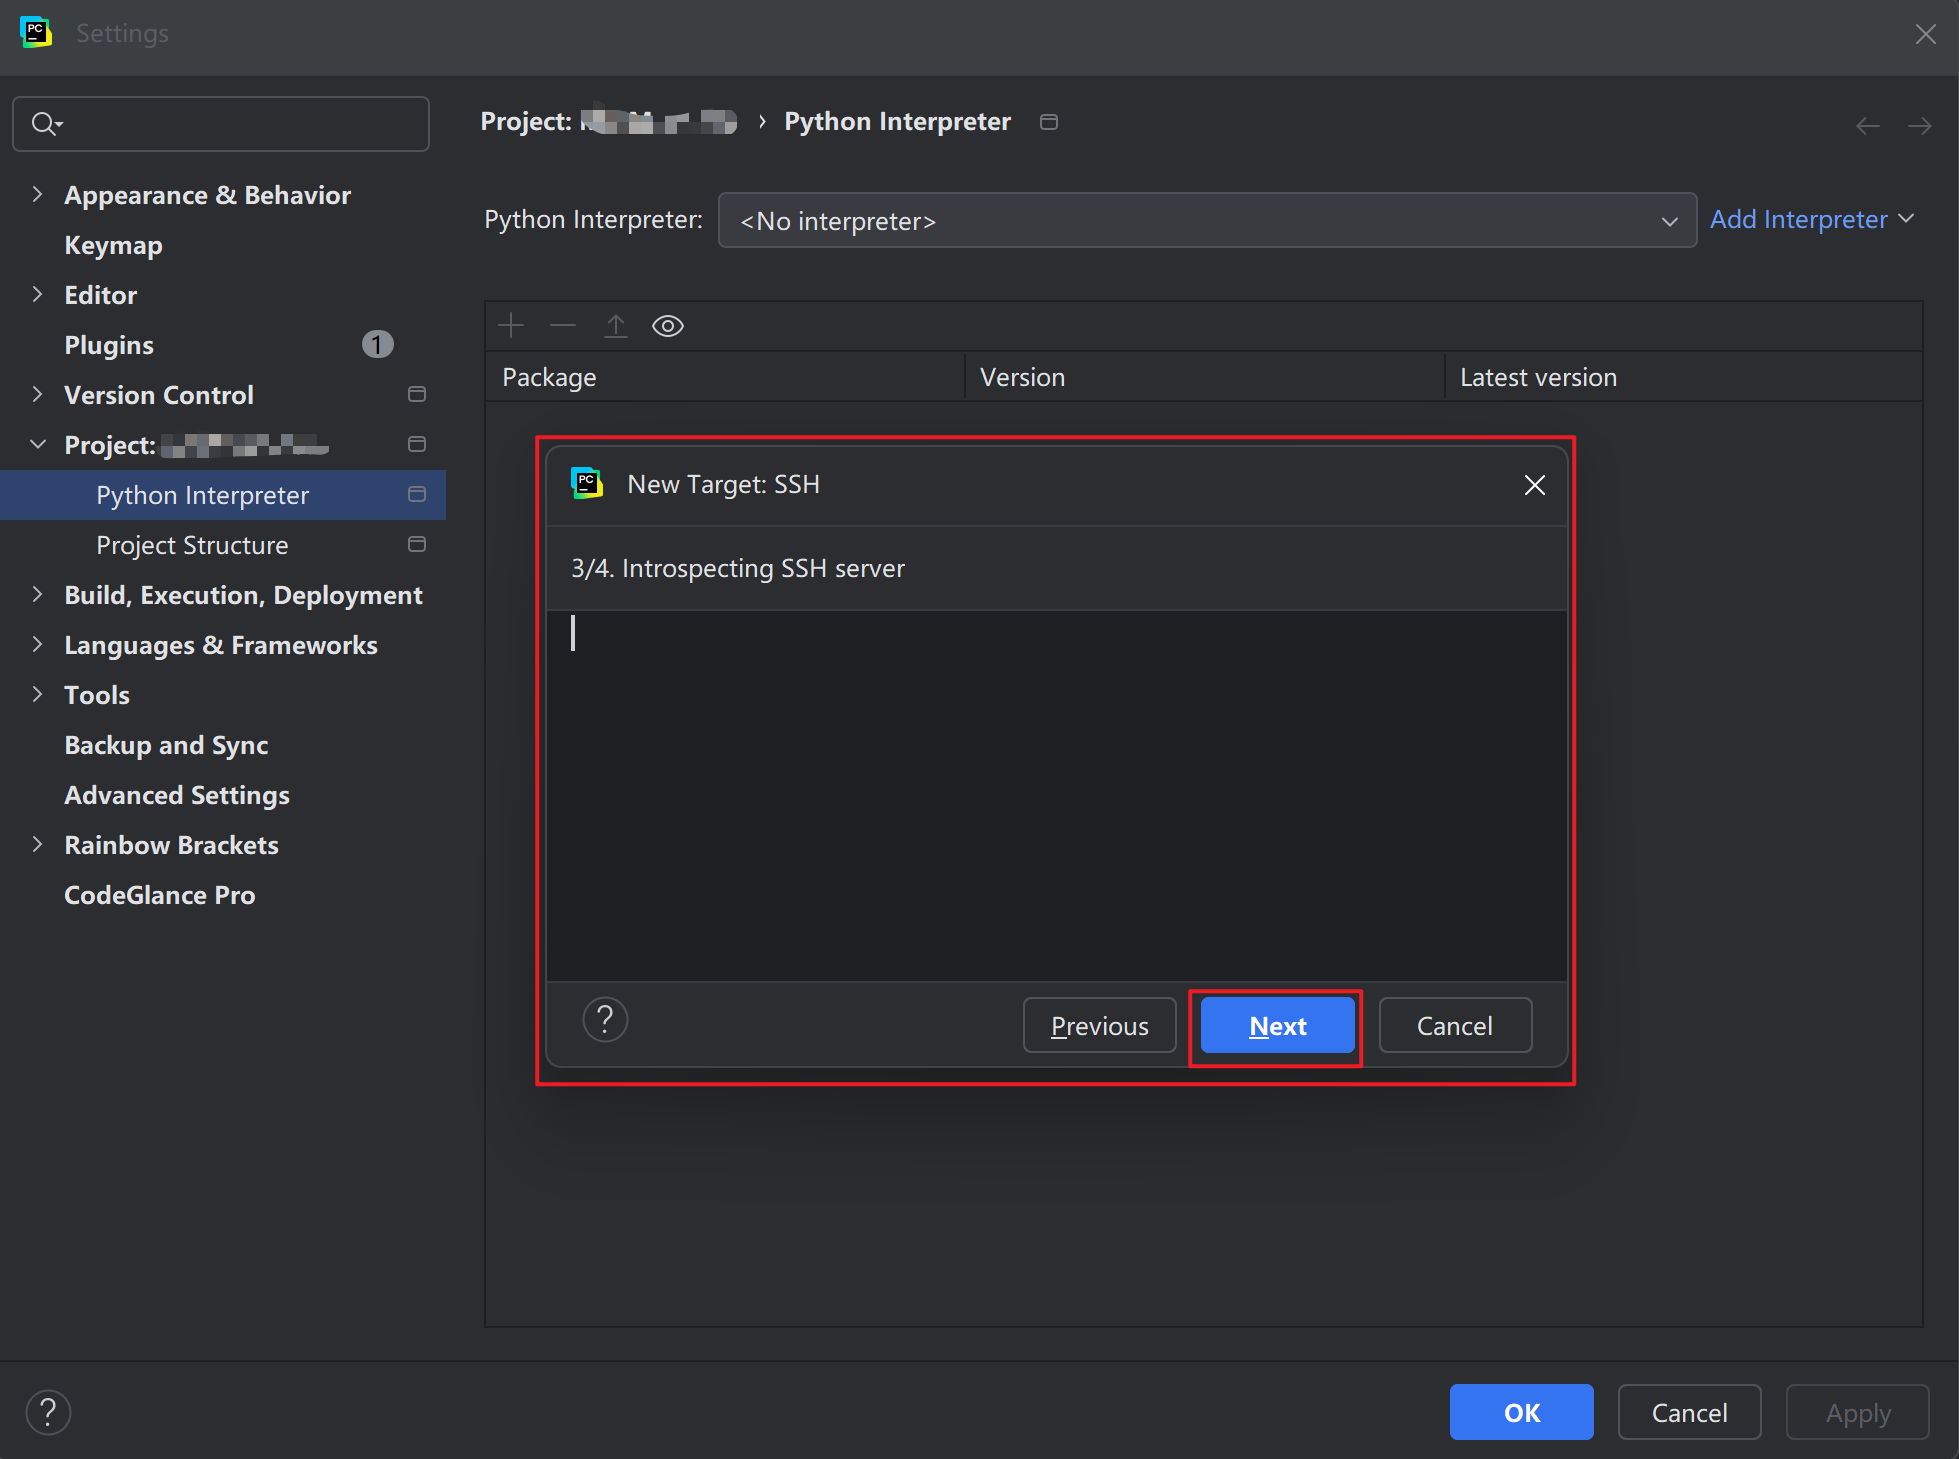Click the Version Control label

[x=159, y=395]
